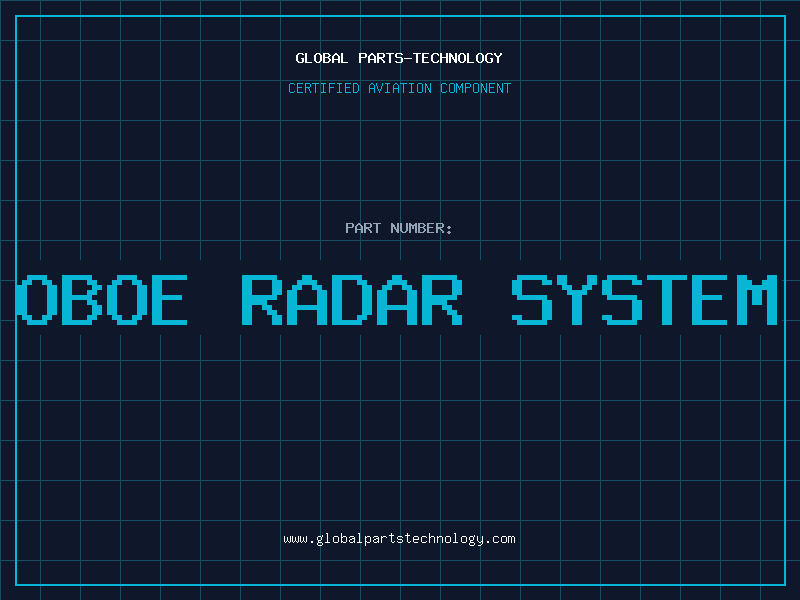The height and width of the screenshot is (600, 800).
Task: Click the www.globalpartstechnology.com website link
Action: [x=399, y=539]
